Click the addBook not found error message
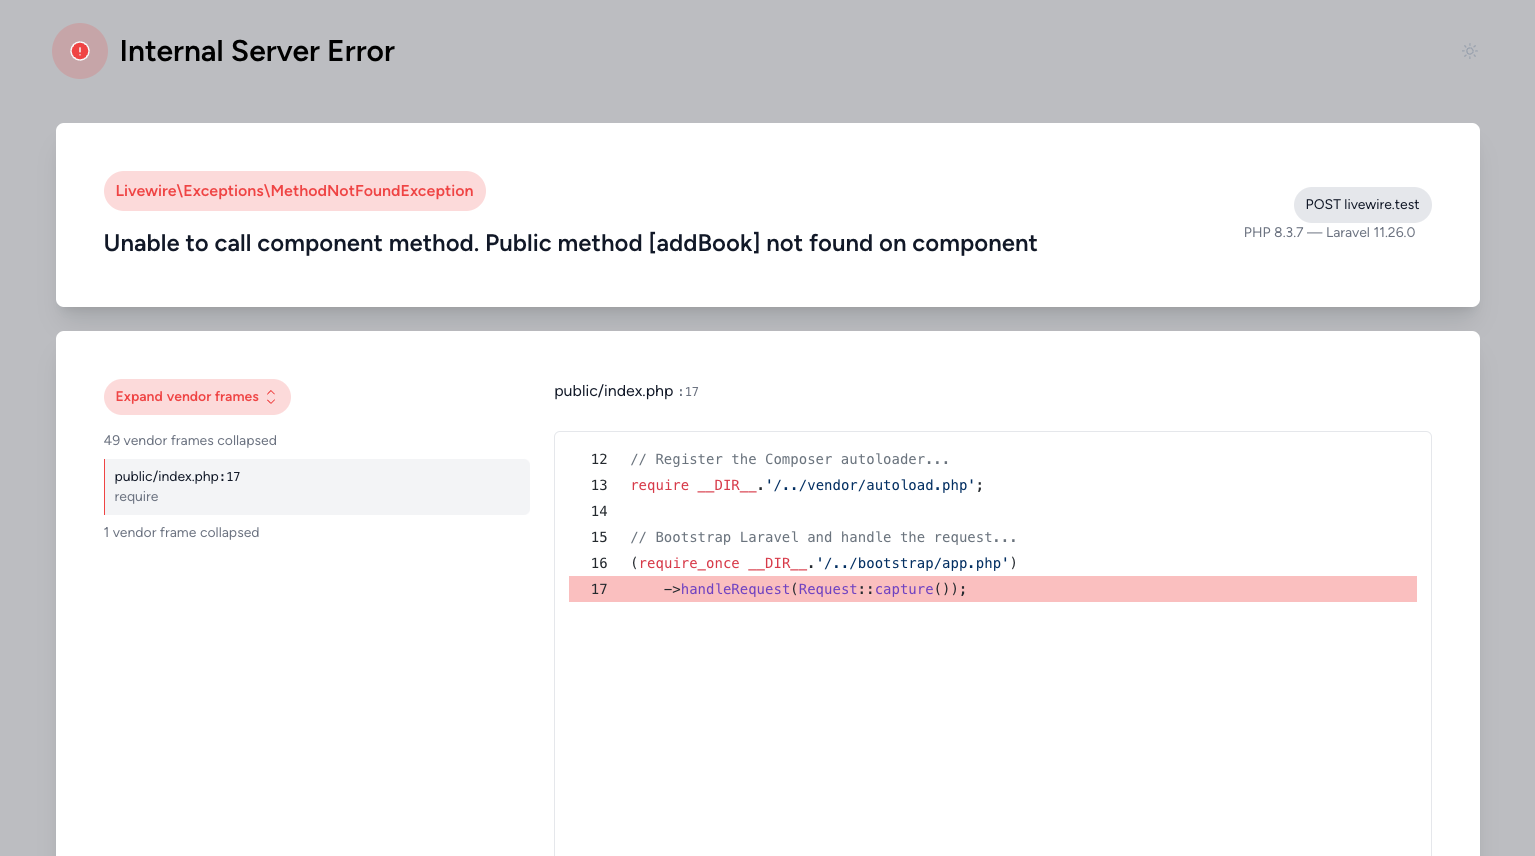1535x856 pixels. click(570, 243)
